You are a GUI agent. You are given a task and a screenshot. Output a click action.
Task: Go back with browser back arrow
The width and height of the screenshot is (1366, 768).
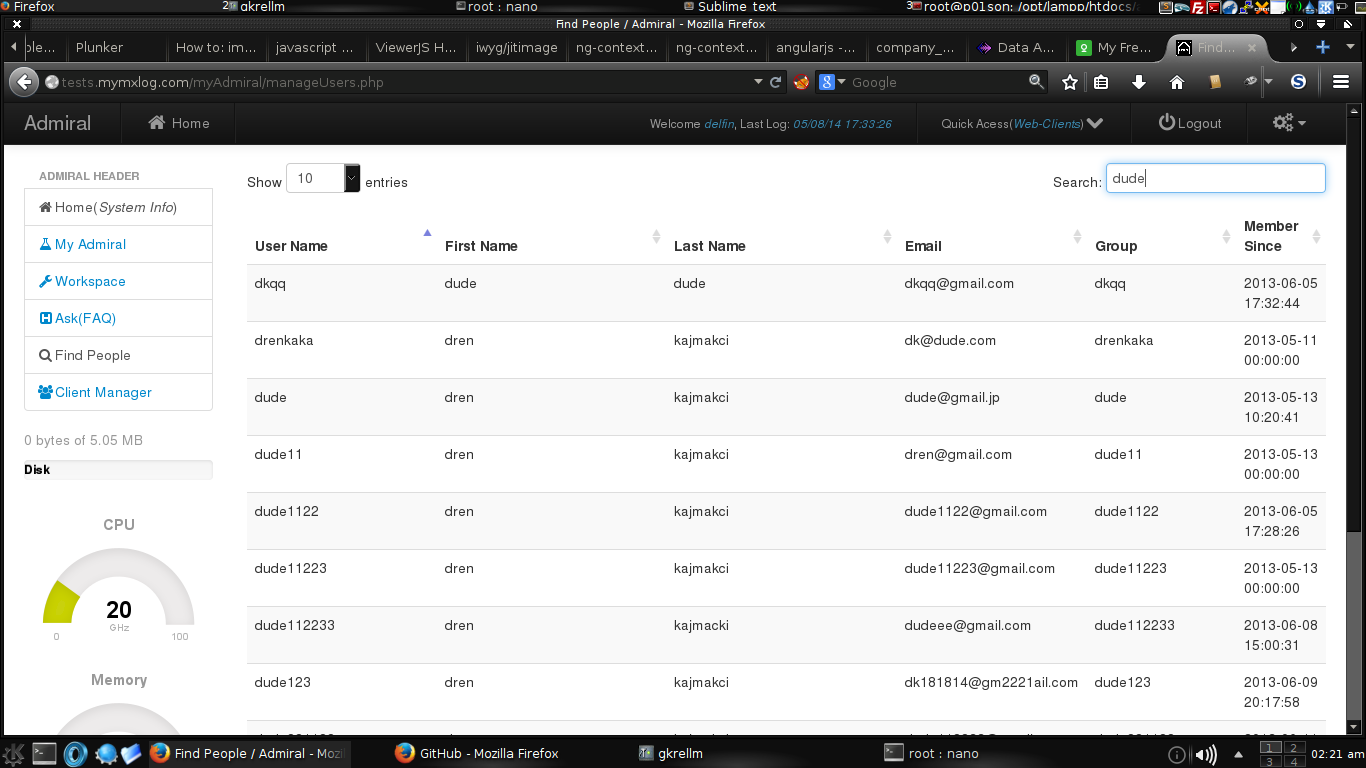[24, 82]
